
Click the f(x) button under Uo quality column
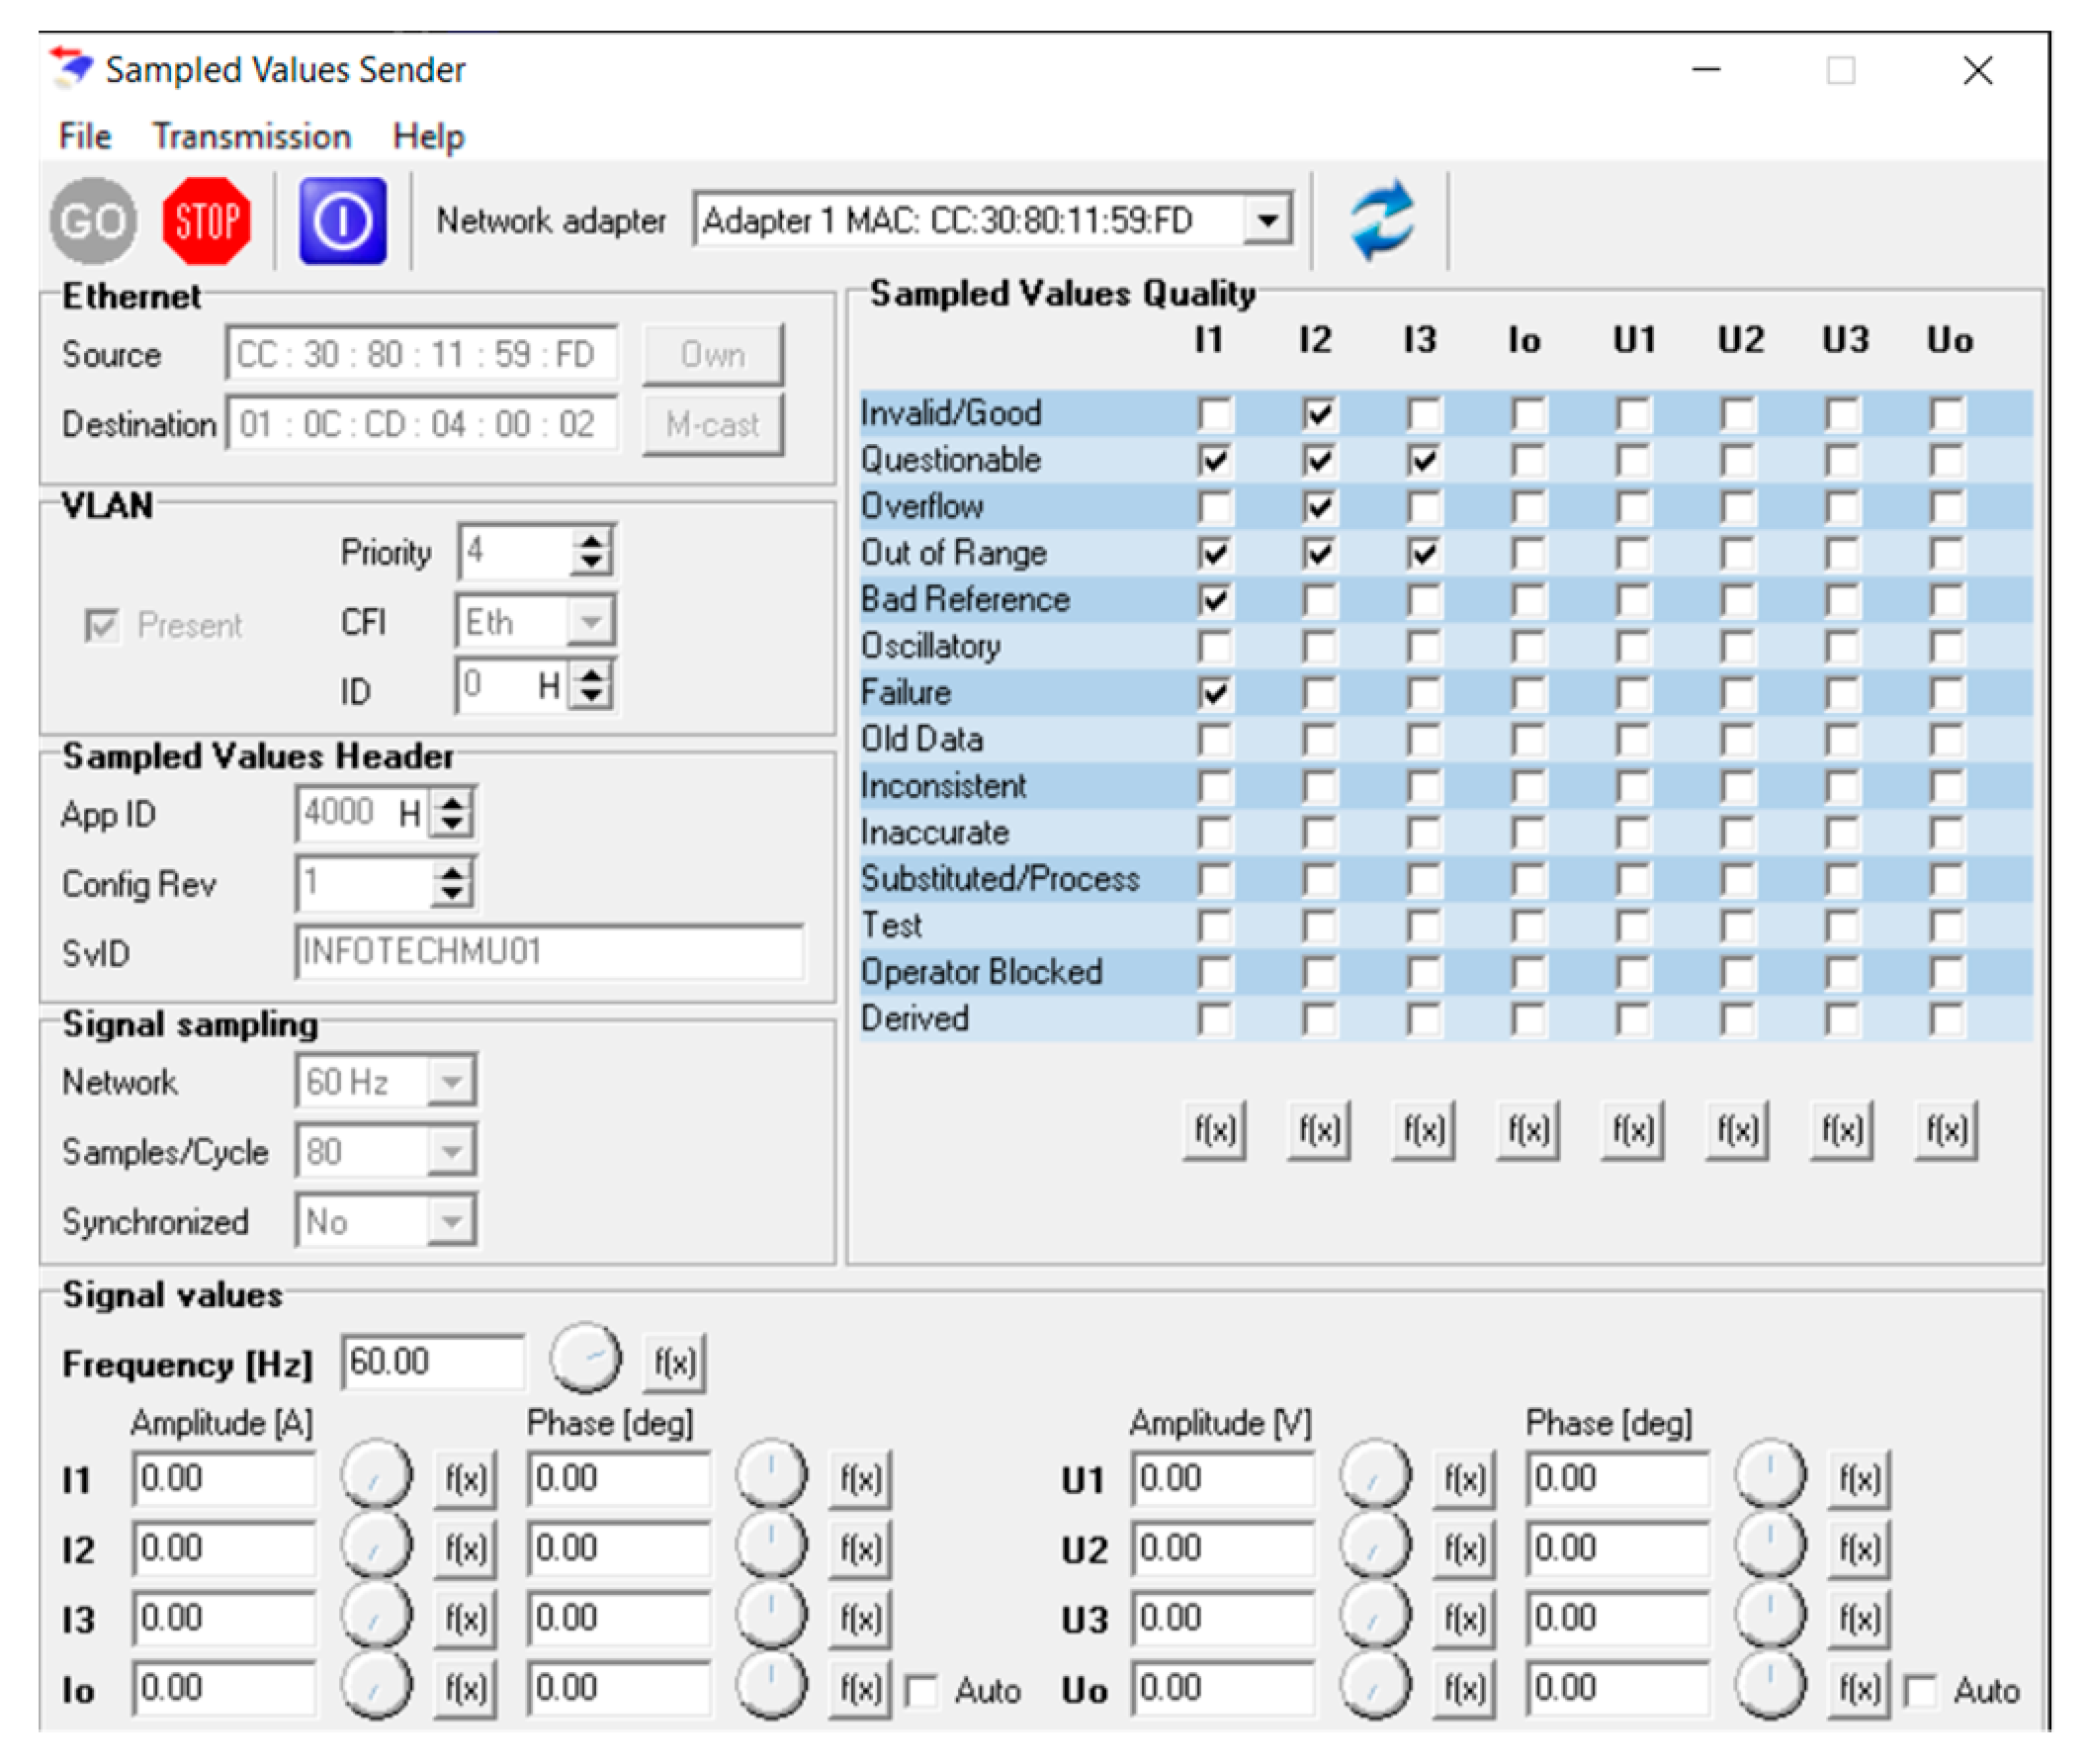pyautogui.click(x=1945, y=1131)
